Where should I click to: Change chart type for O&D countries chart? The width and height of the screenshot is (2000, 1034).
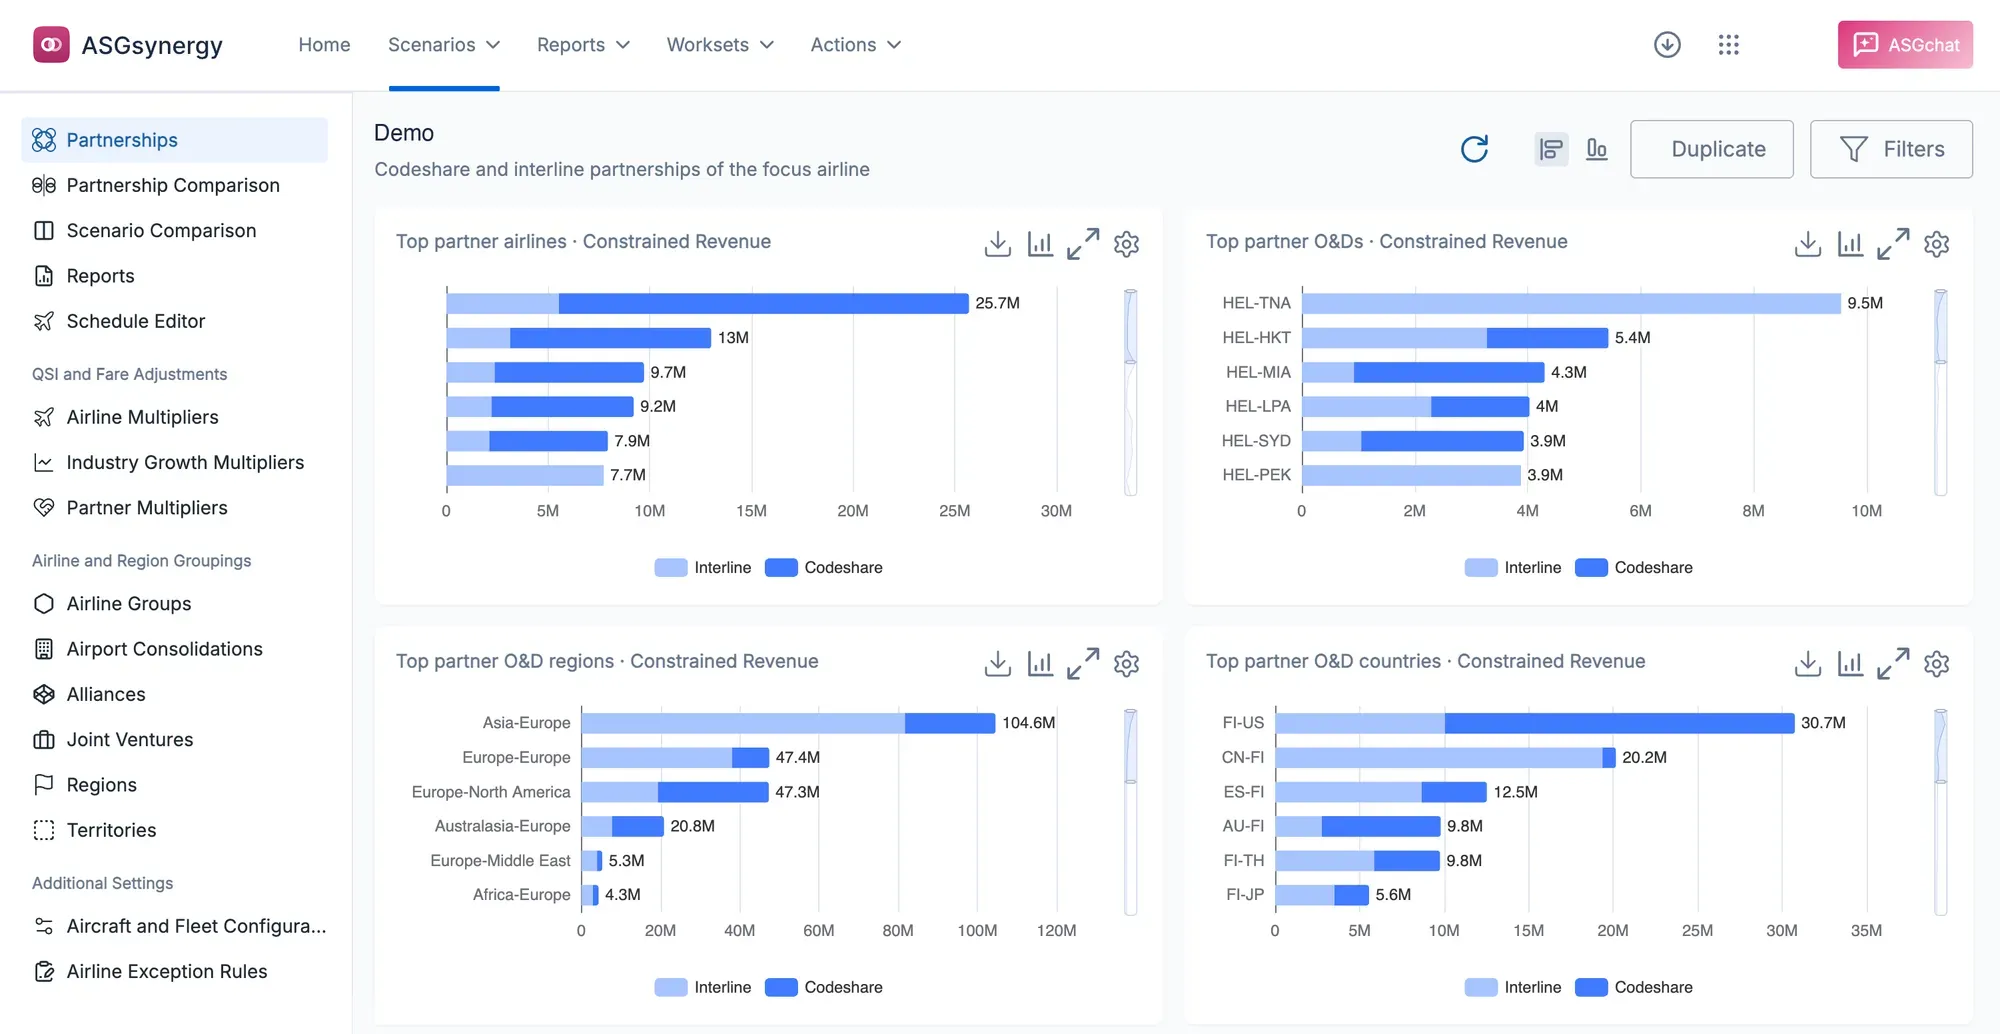1850,664
